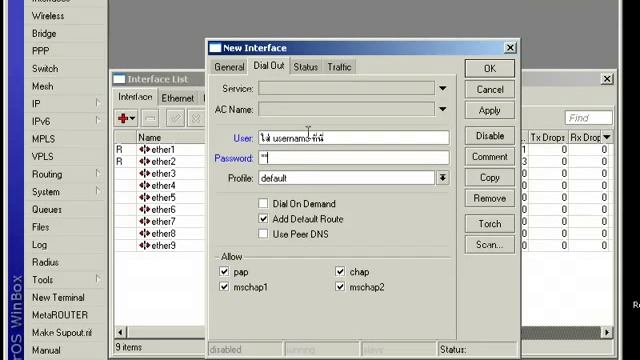Click the enable checkmark toolbar icon
The height and width of the screenshot is (360, 640).
[175, 118]
